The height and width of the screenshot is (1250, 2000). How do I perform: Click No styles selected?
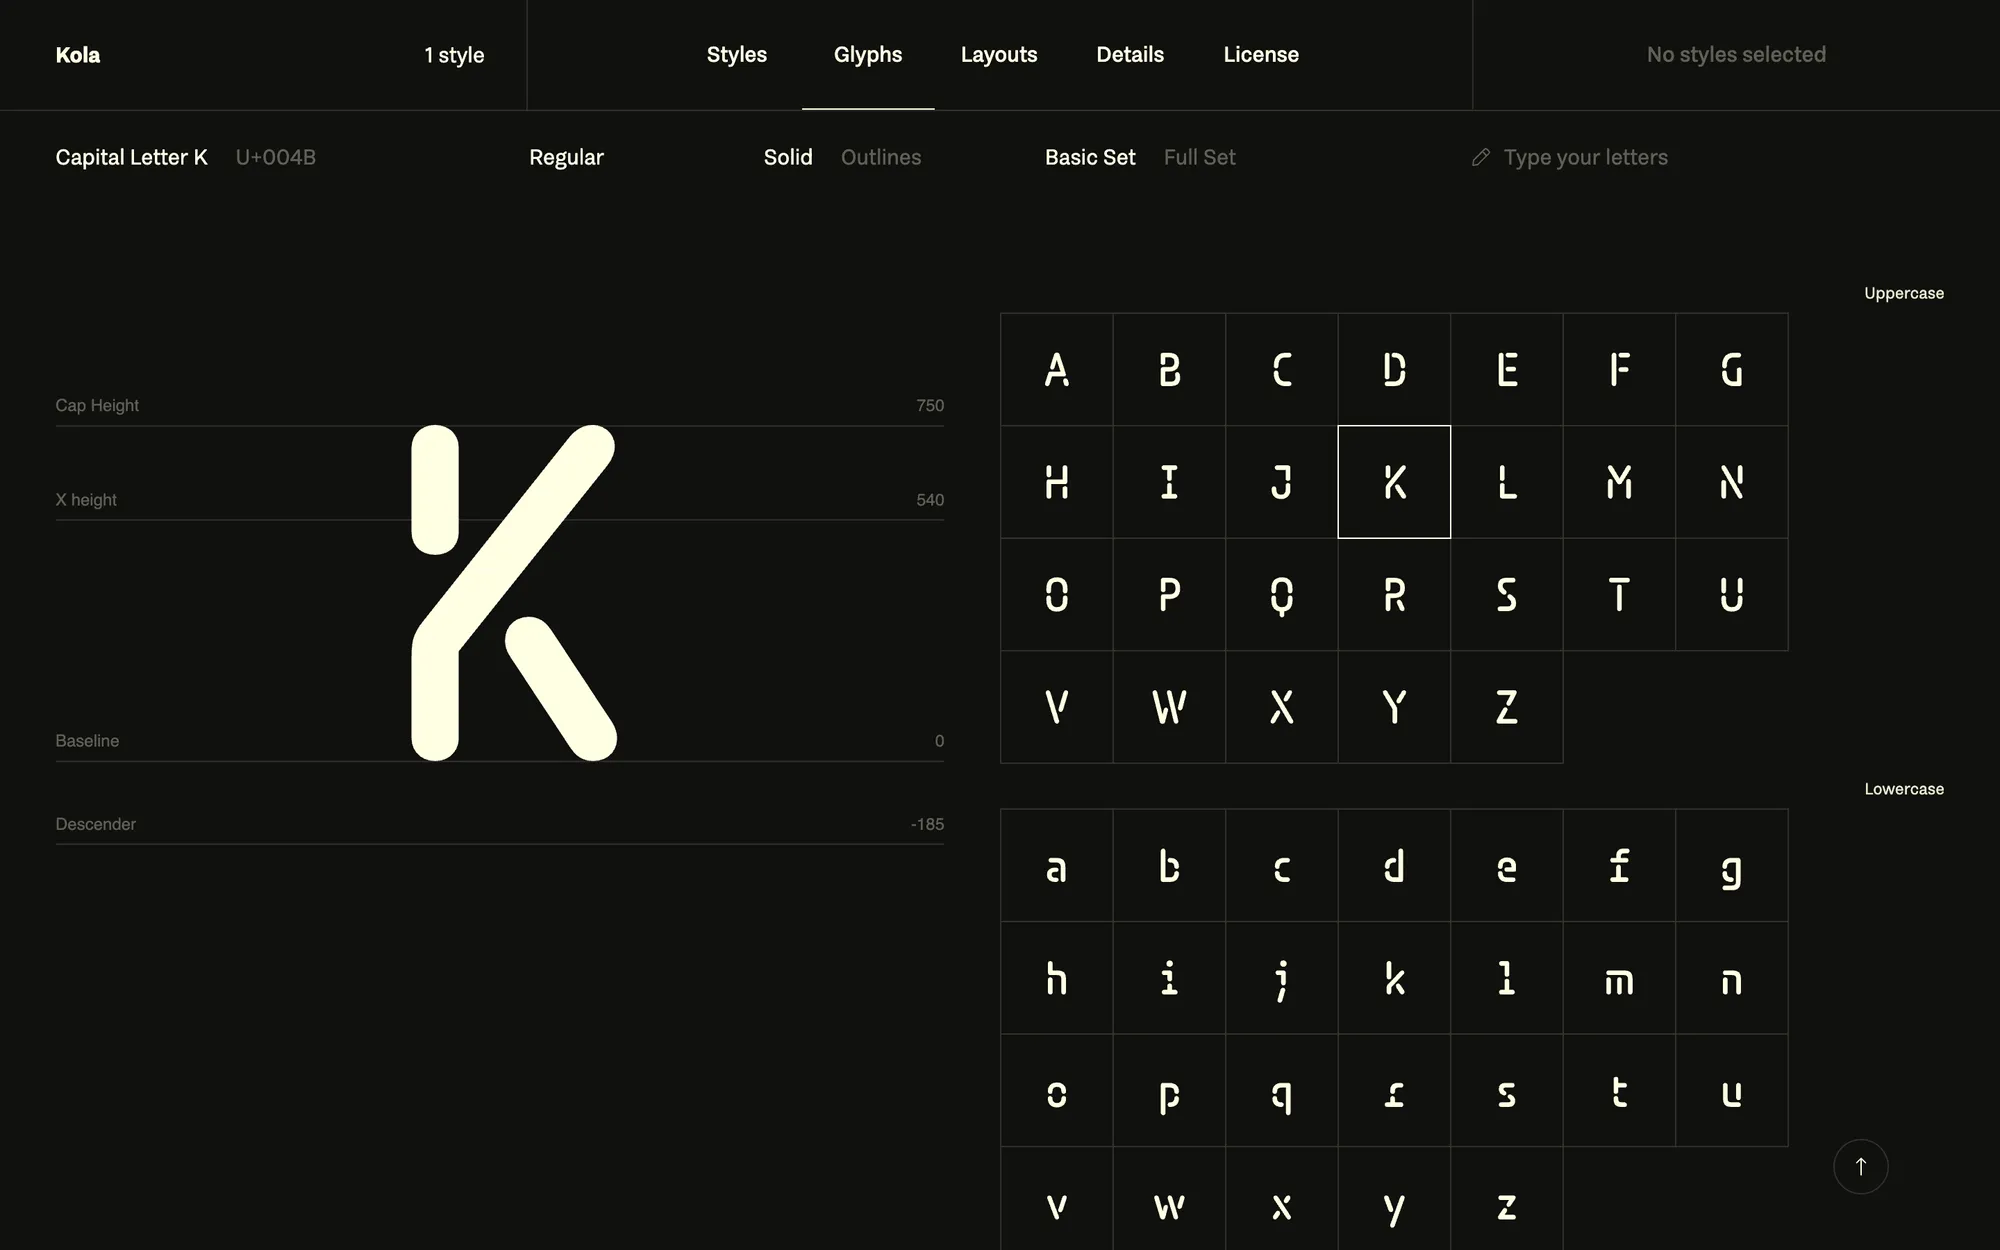pyautogui.click(x=1736, y=55)
